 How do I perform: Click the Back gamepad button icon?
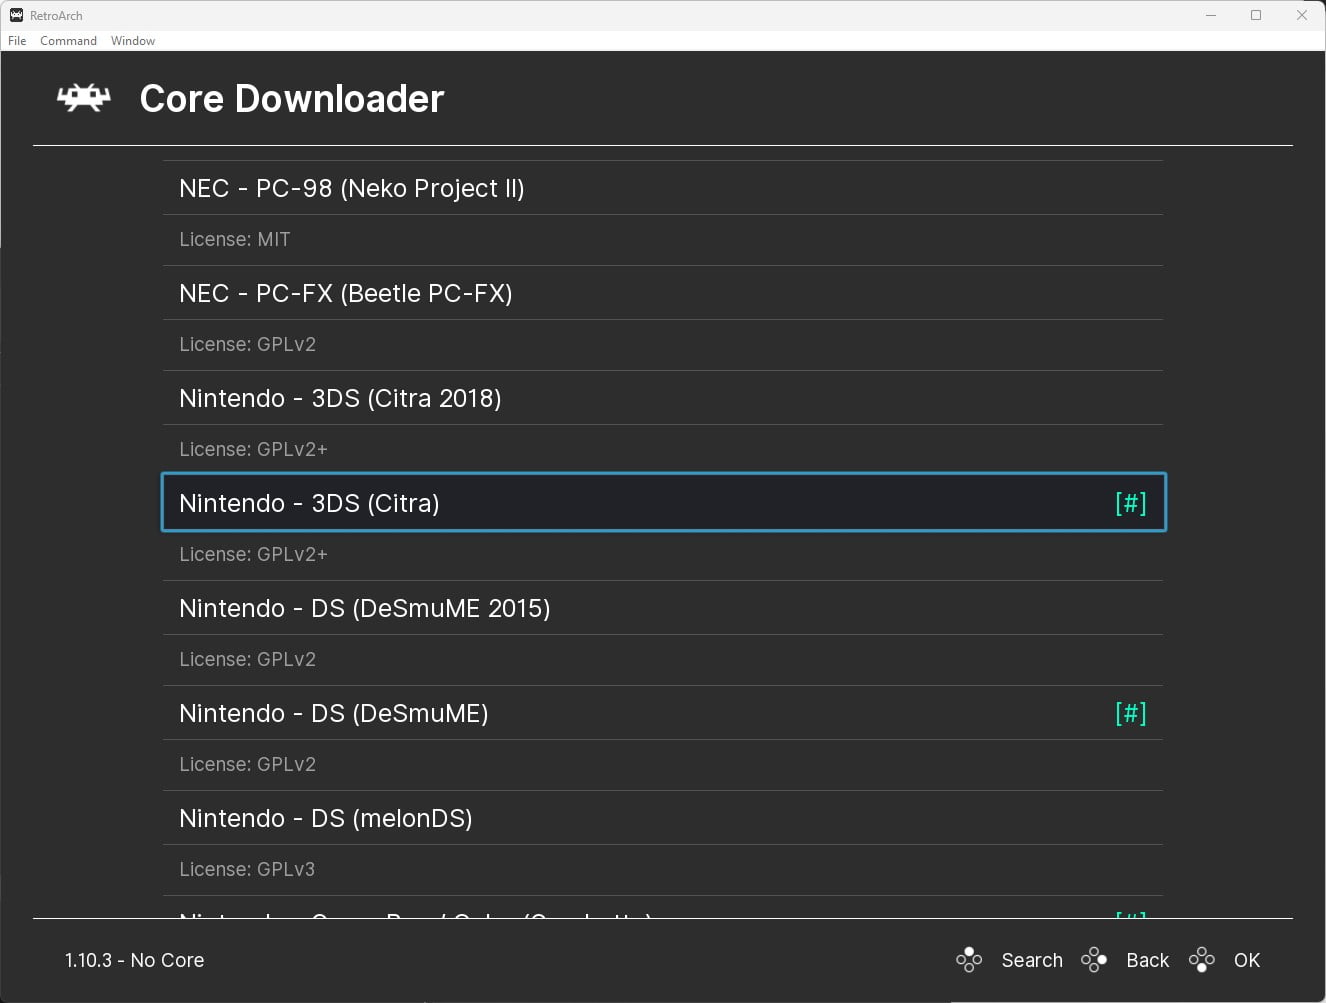tap(1094, 959)
